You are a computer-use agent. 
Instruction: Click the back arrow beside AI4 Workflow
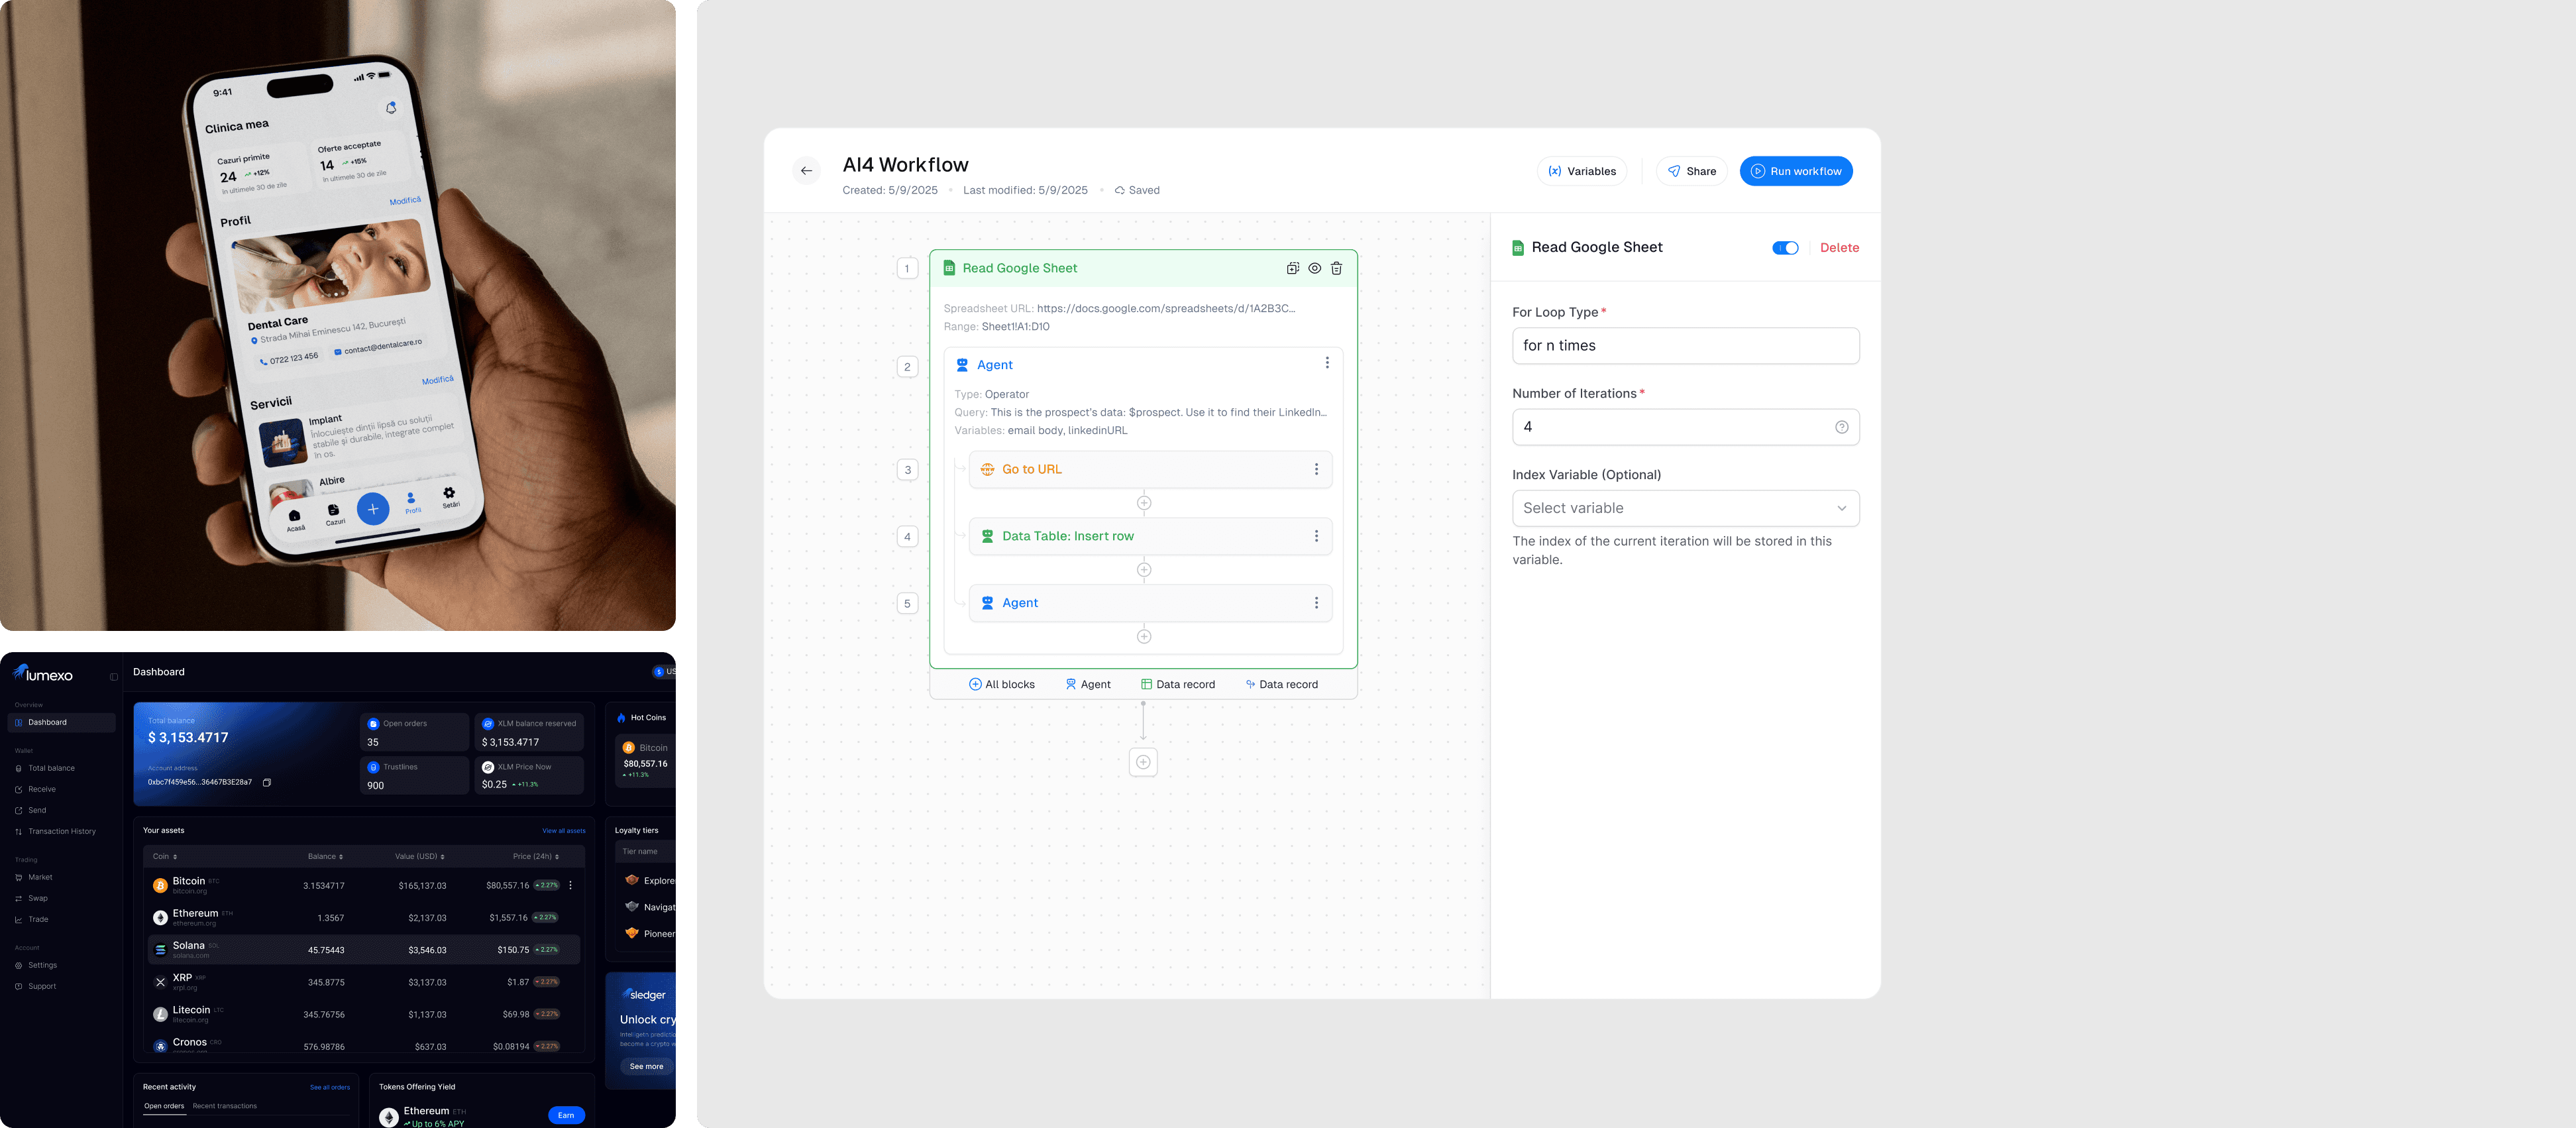tap(806, 171)
